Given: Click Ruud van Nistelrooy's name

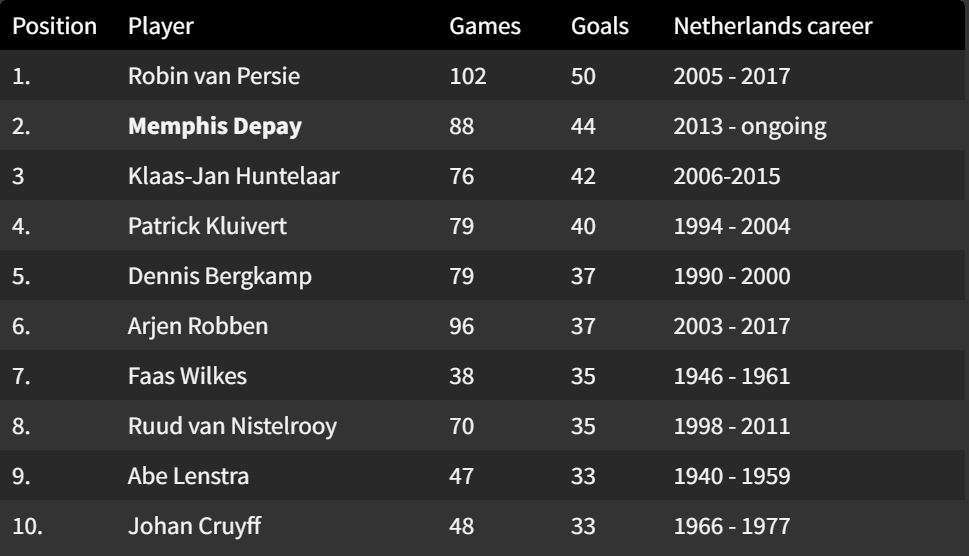Looking at the screenshot, I should [x=232, y=426].
